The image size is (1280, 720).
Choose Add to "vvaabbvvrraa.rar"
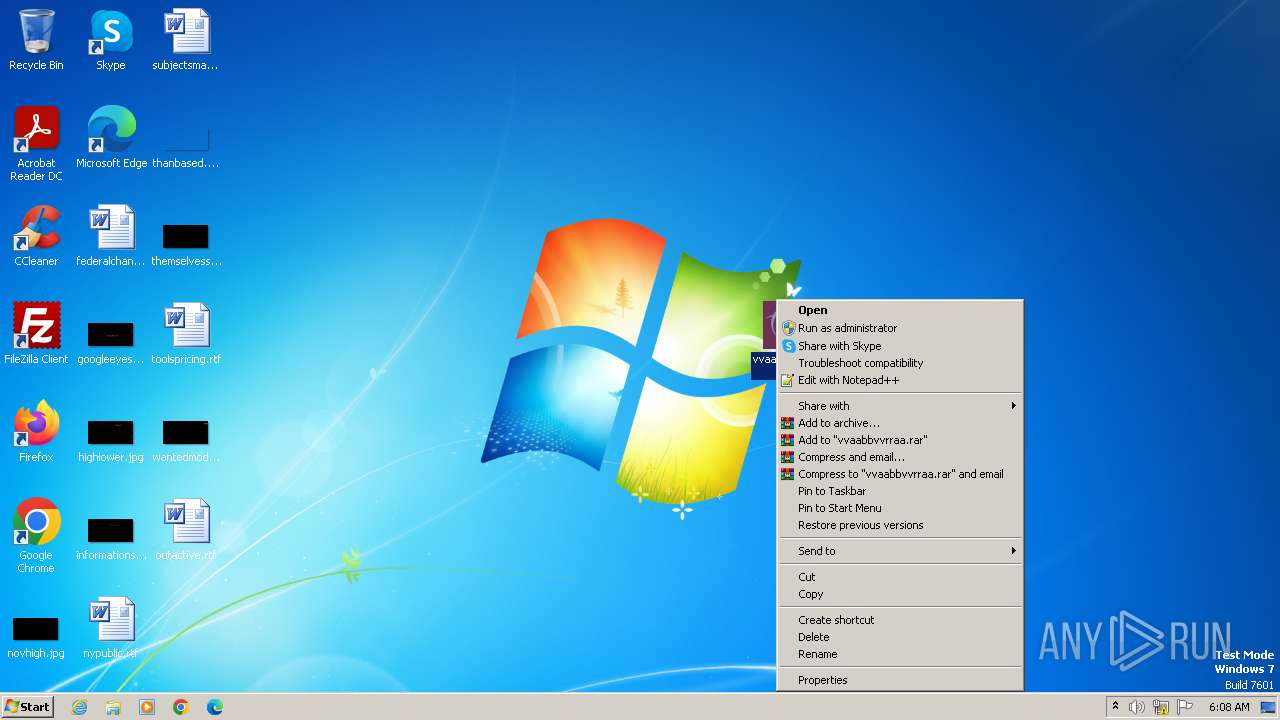(900, 440)
